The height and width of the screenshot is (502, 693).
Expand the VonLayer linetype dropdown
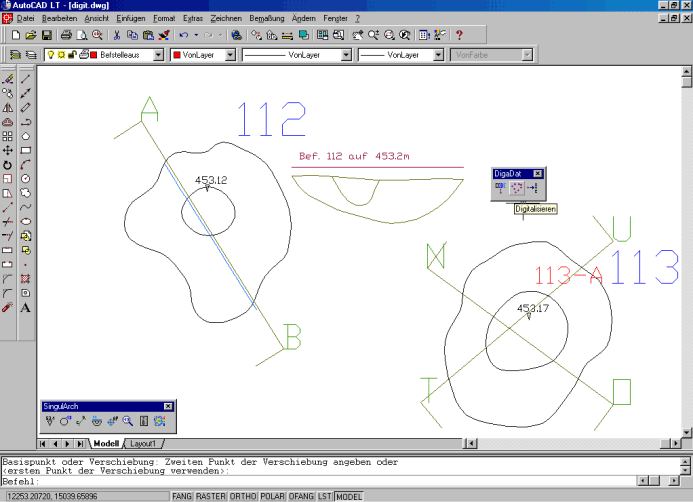(x=345, y=56)
